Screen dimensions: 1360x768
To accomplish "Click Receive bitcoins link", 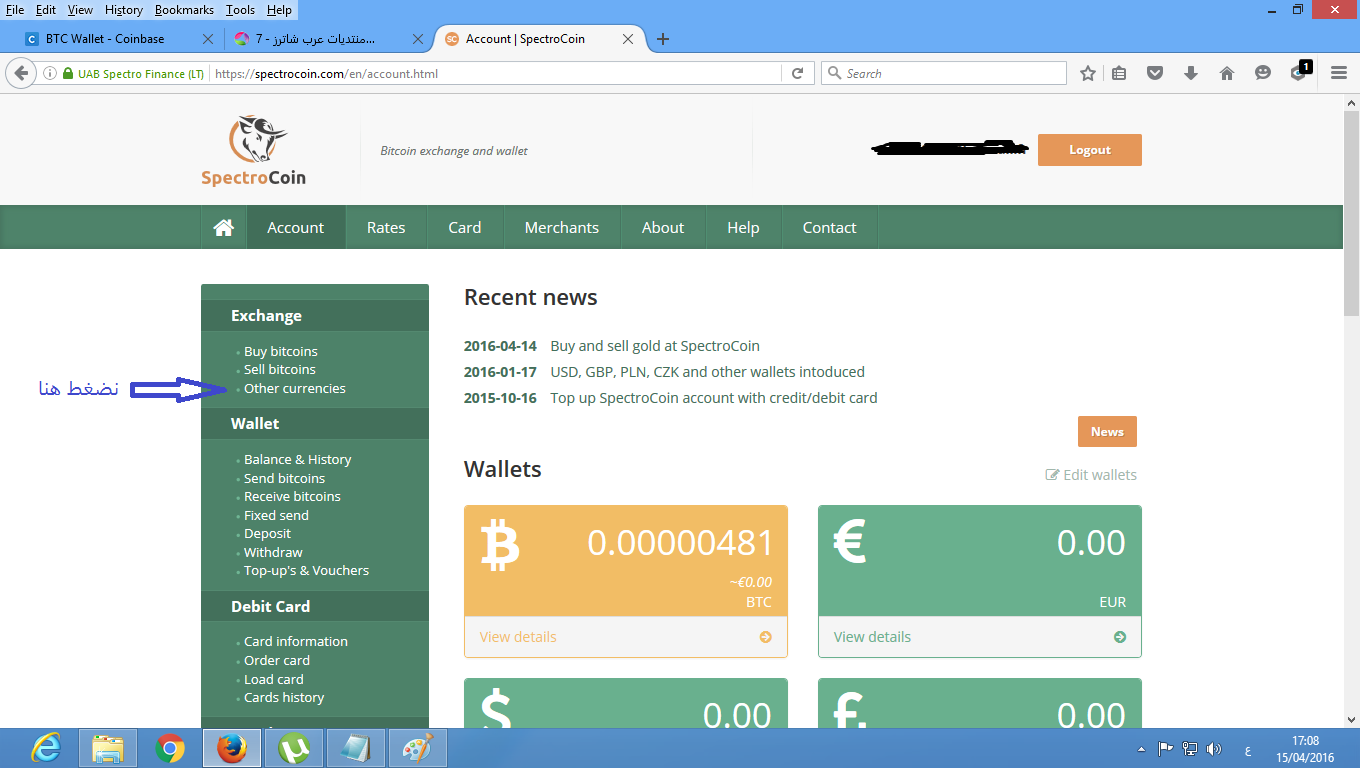I will pos(292,497).
